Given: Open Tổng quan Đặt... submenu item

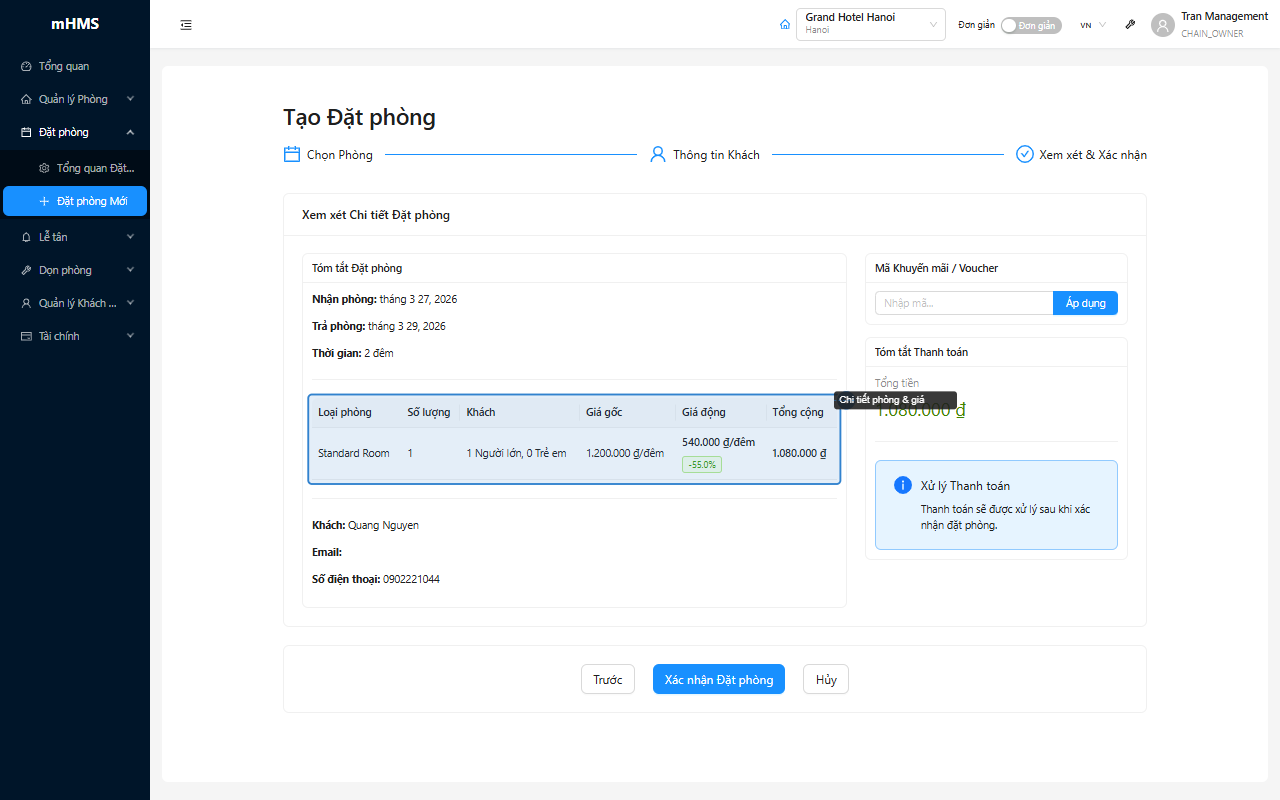Looking at the screenshot, I should coord(75,168).
